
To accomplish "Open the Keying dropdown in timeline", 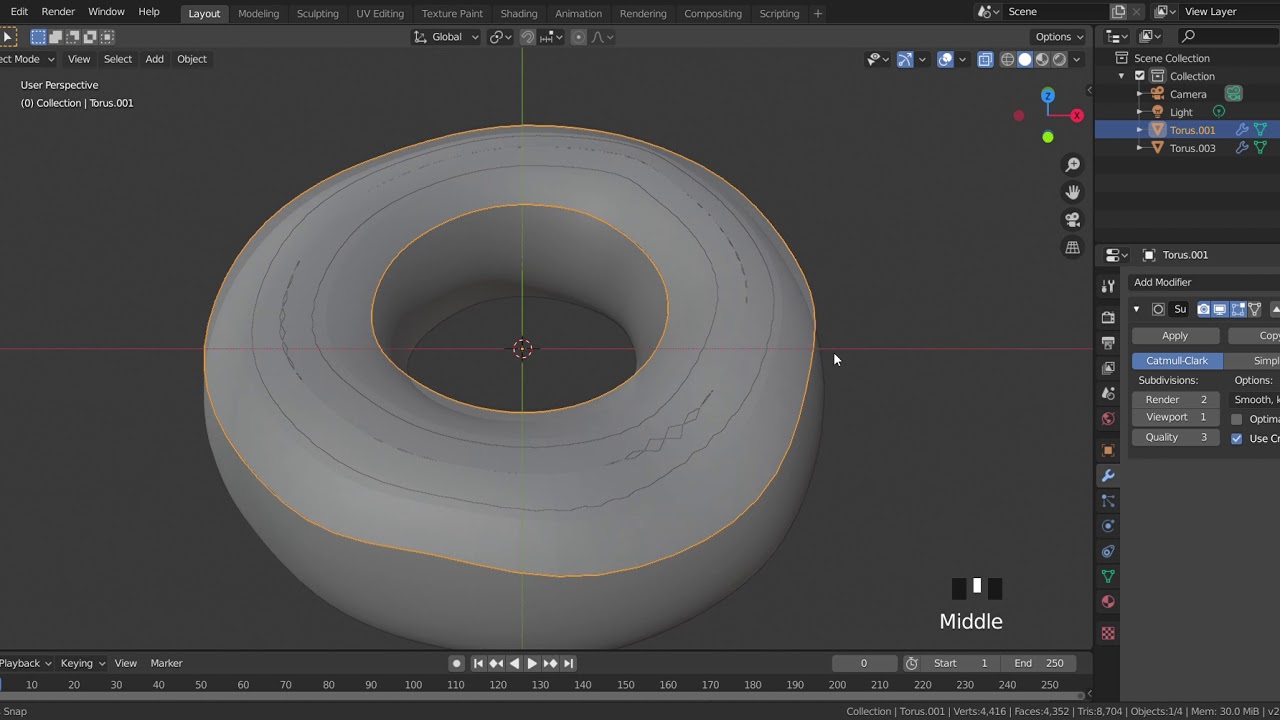I will click(x=83, y=663).
